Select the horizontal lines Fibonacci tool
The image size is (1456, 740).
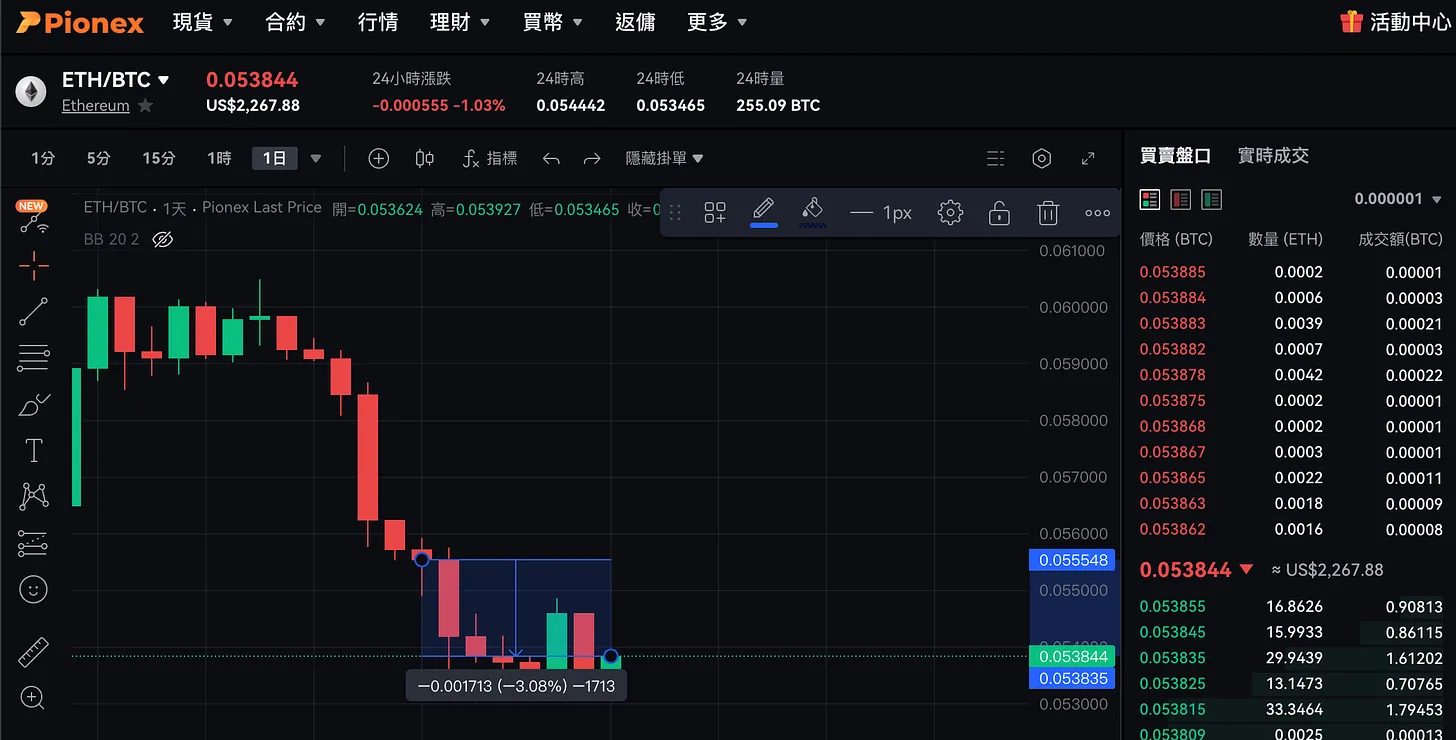(x=33, y=357)
